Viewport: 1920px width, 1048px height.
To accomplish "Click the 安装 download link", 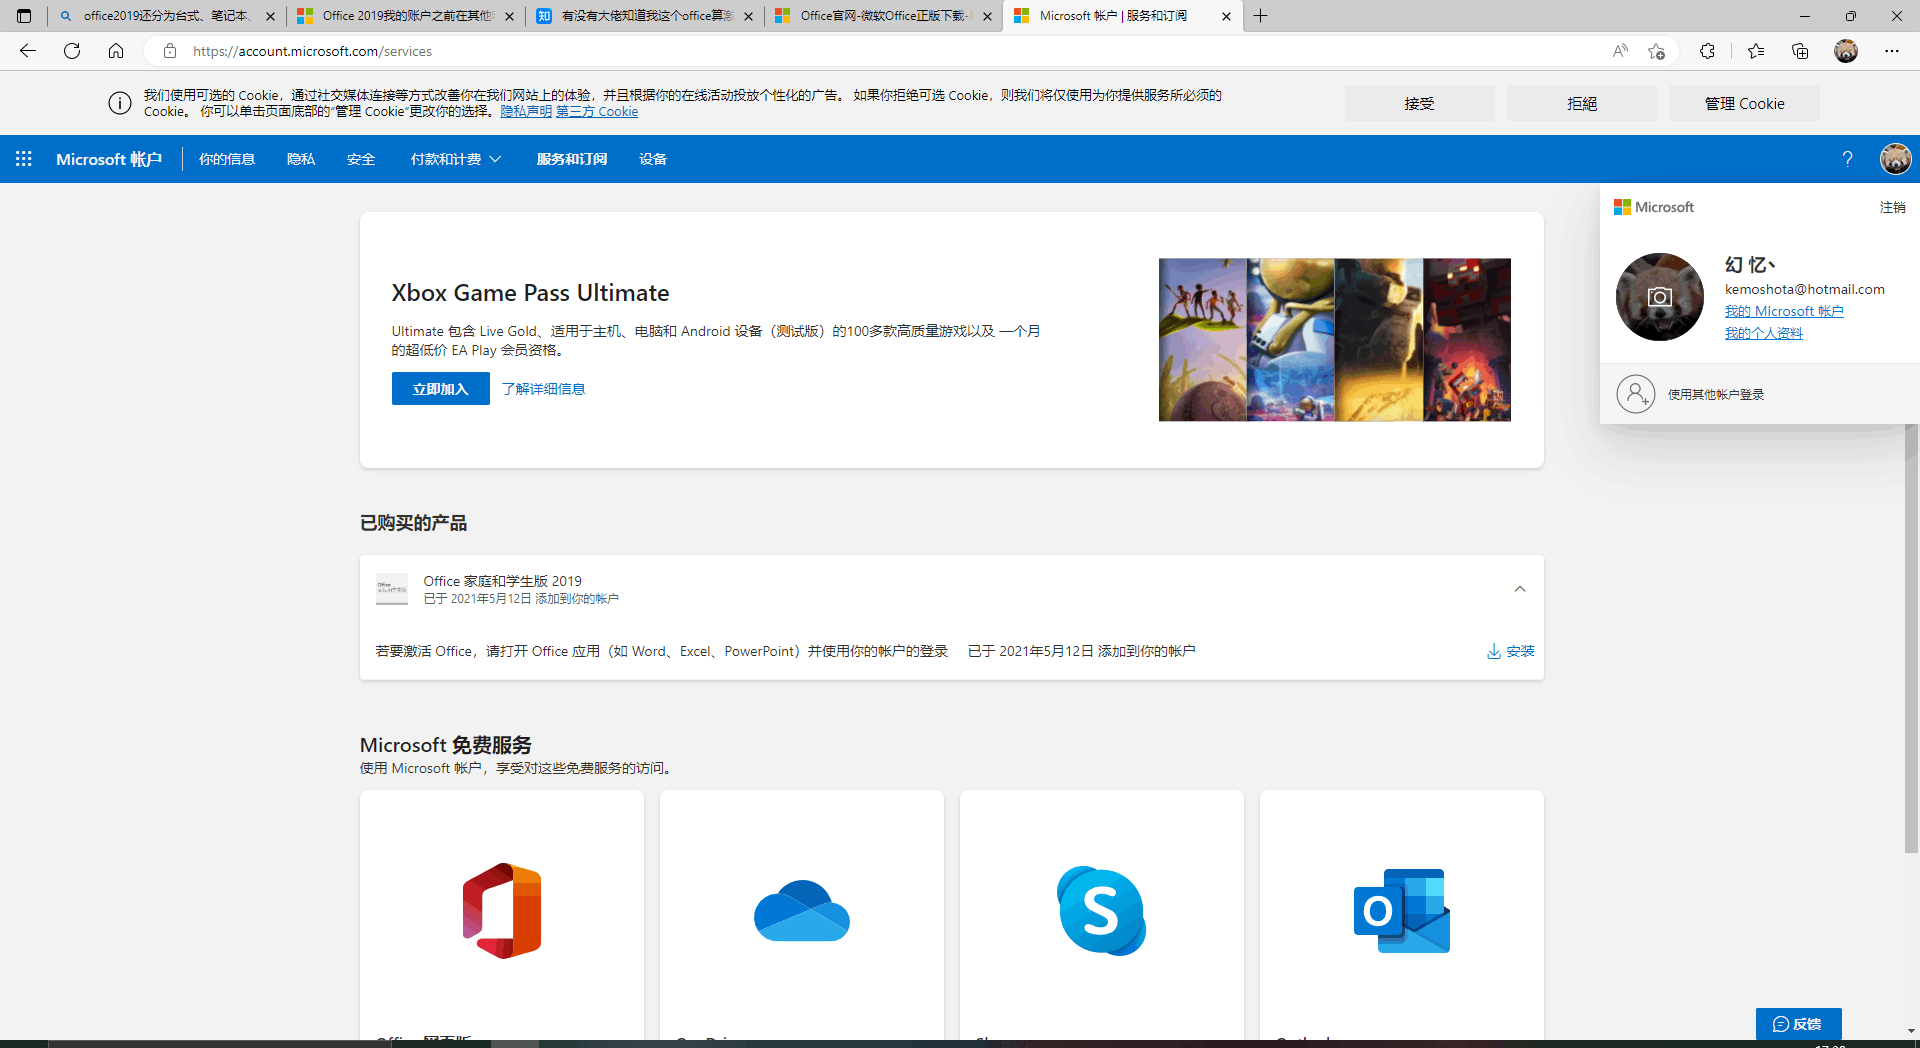I will point(1511,651).
